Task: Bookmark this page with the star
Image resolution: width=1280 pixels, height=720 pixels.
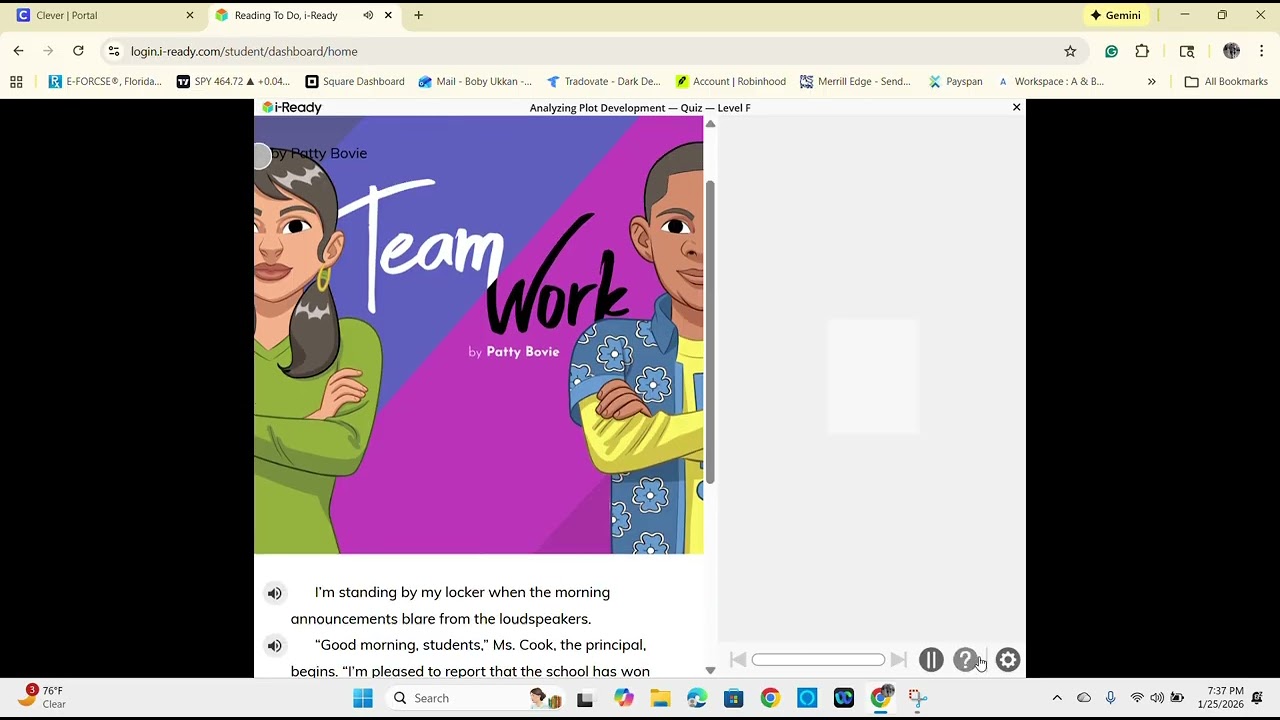Action: [1070, 51]
